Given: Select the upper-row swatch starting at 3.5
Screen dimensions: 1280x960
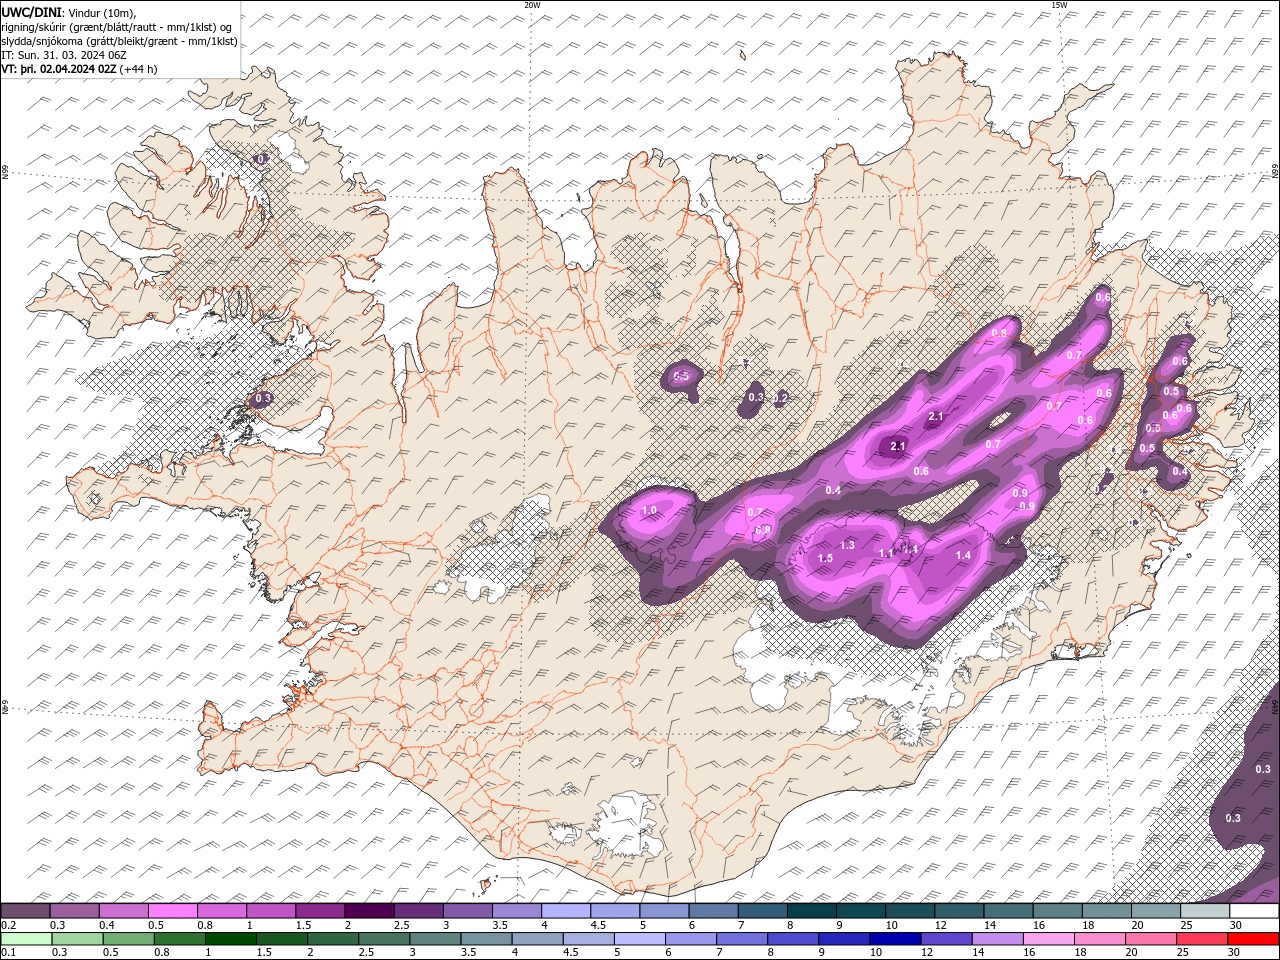Looking at the screenshot, I should (x=516, y=911).
